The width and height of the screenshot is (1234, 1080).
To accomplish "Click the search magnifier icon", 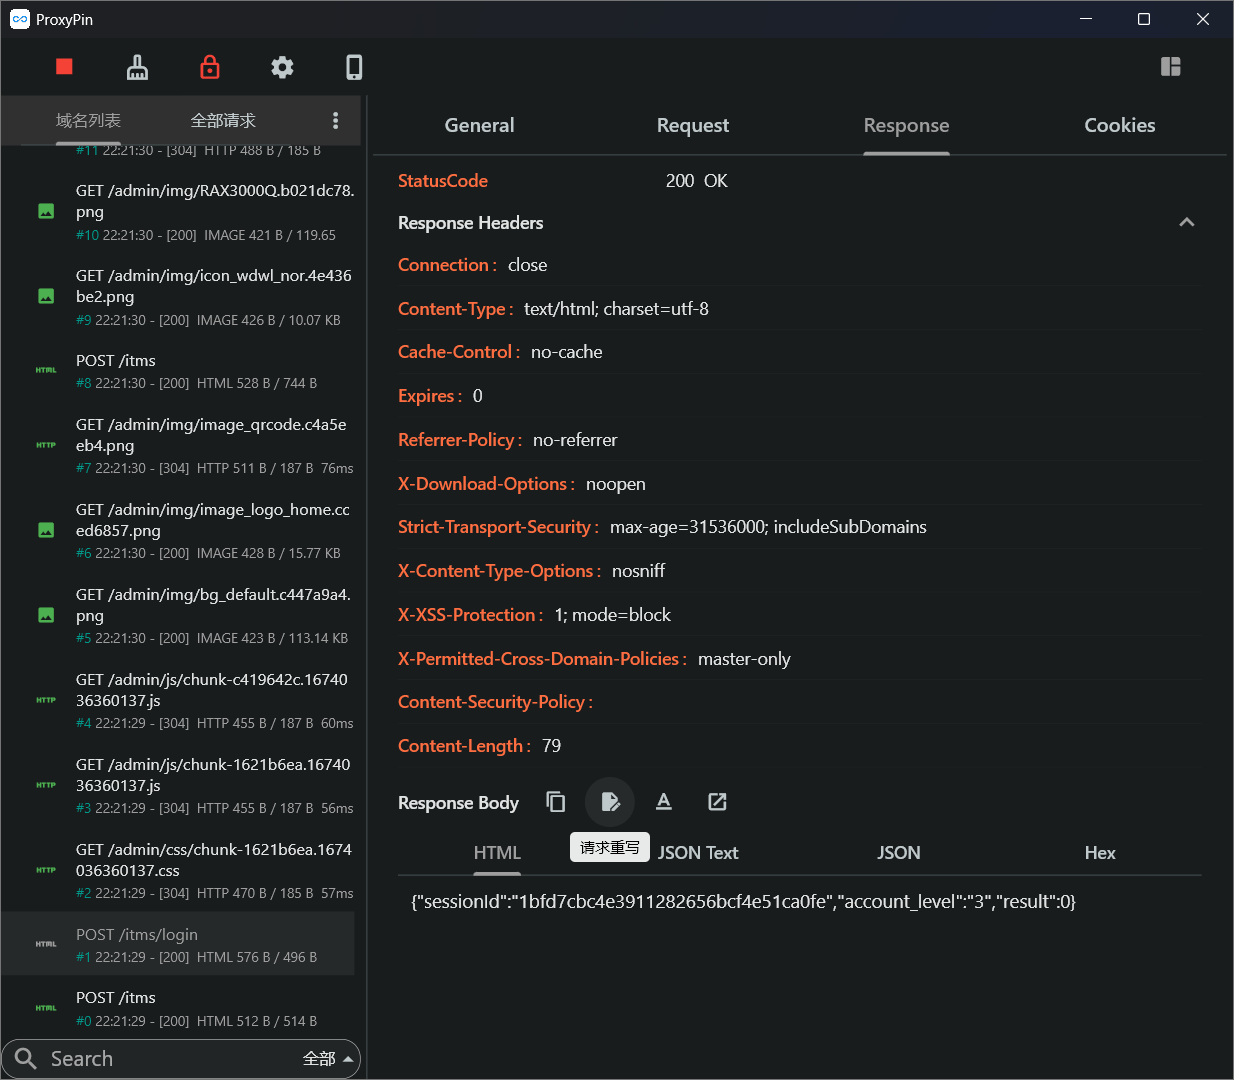I will (x=26, y=1058).
